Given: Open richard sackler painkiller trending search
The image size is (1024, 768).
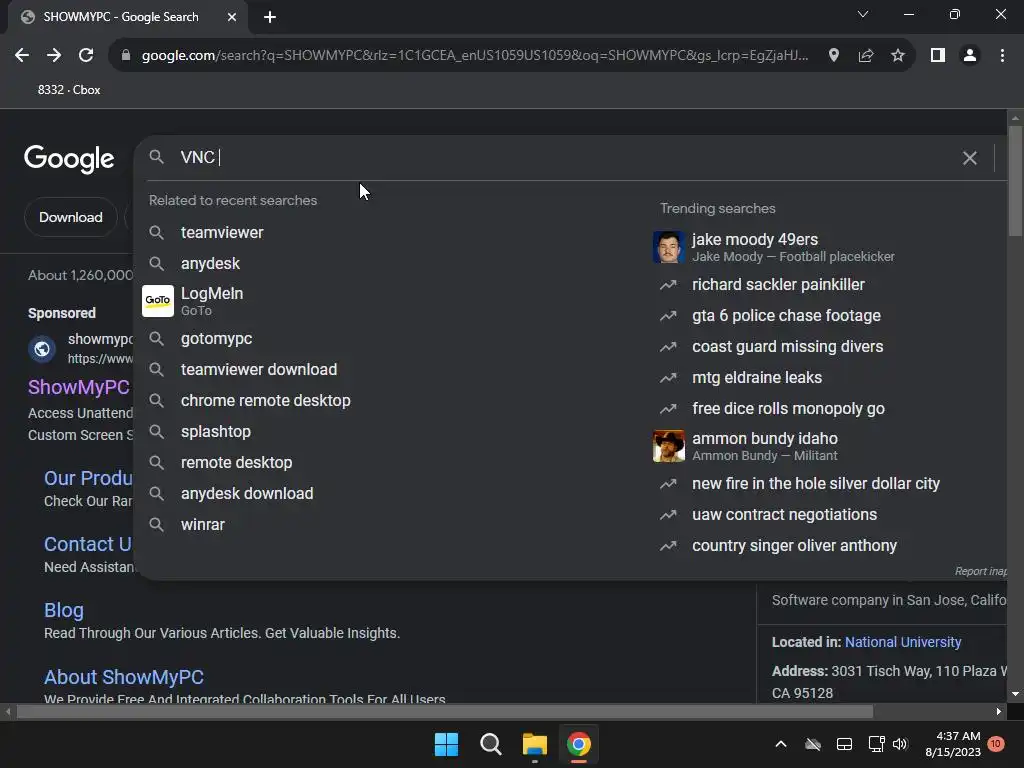Looking at the screenshot, I should (778, 285).
